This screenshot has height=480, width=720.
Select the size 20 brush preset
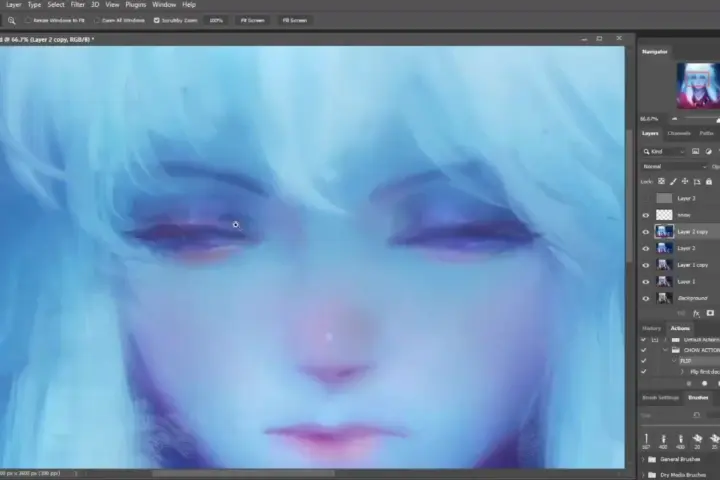coord(697,441)
